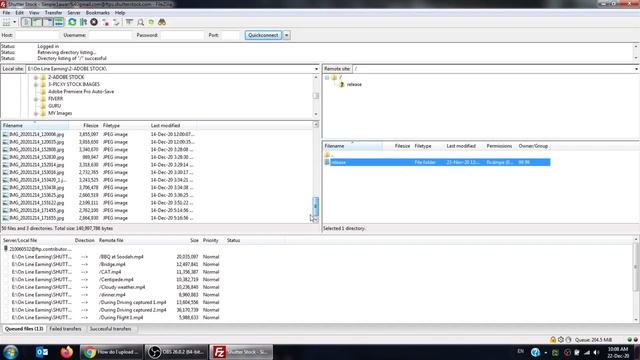Sort local files by Filesize column

[x=84, y=125]
